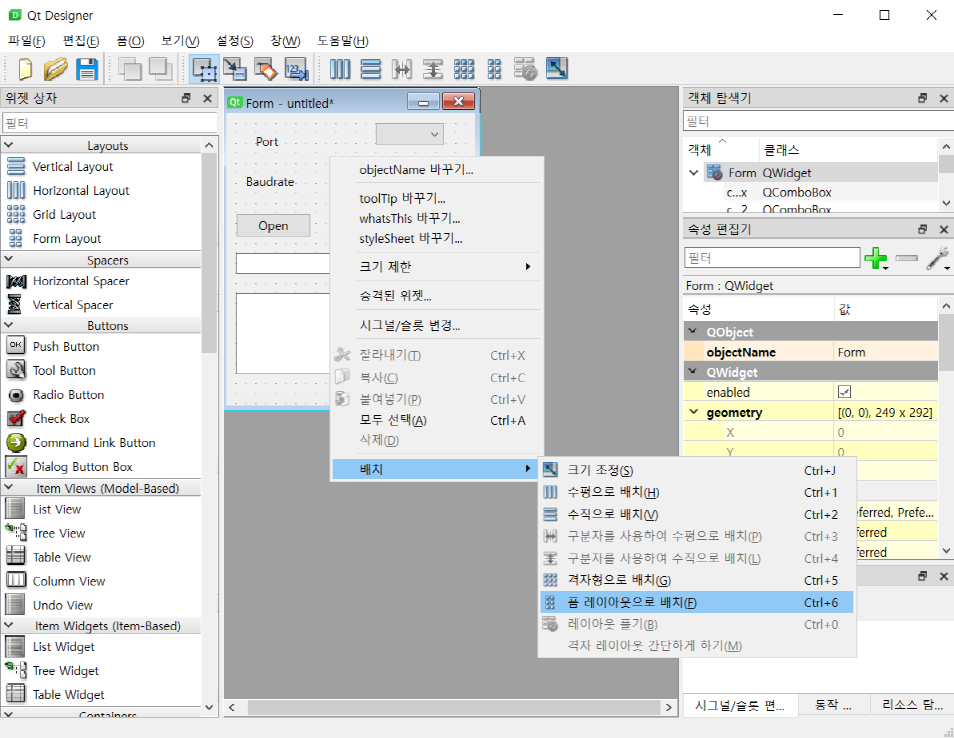The height and width of the screenshot is (738, 954).
Task: Click Lay Out in a Grid toolbar icon
Action: (464, 69)
